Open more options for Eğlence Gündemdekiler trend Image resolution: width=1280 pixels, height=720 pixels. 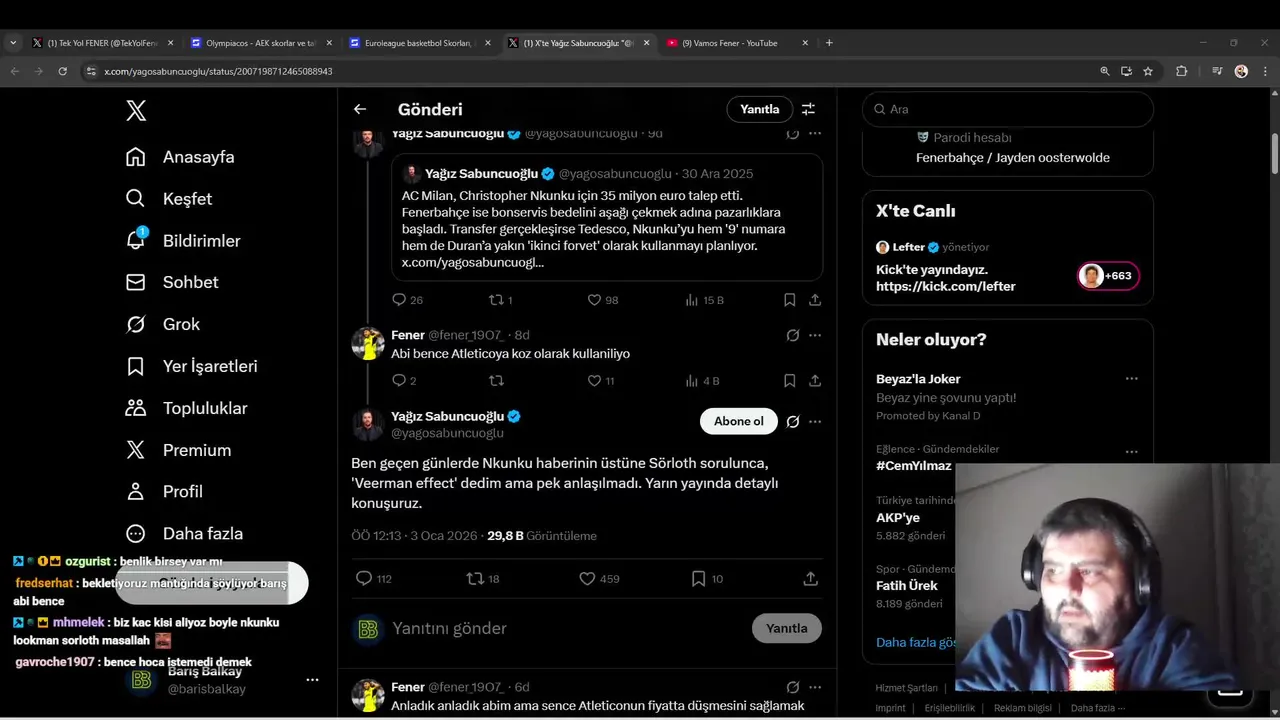click(x=1131, y=452)
